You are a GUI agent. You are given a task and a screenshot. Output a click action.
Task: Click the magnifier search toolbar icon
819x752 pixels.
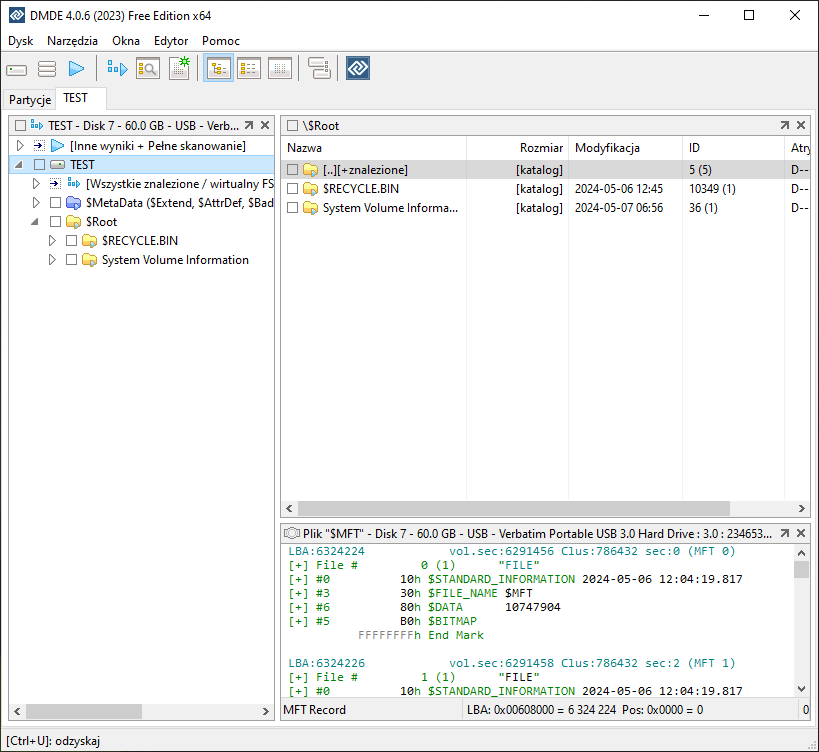point(148,68)
